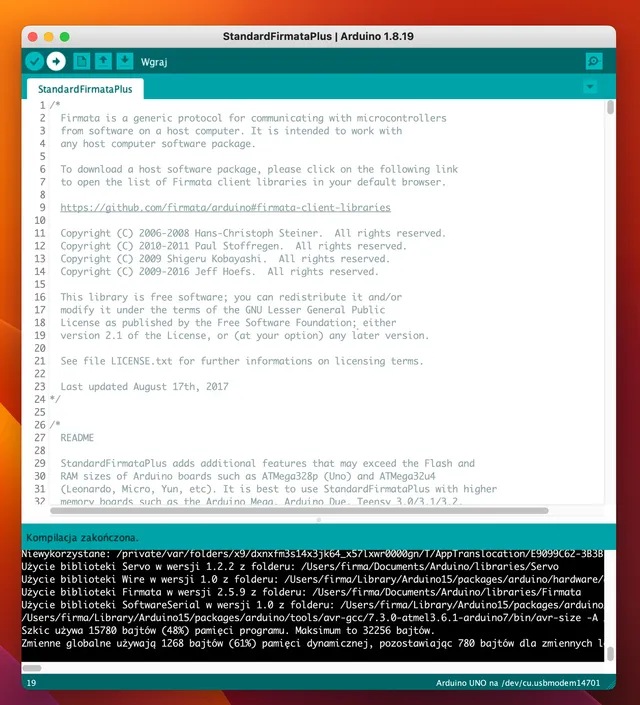The height and width of the screenshot is (705, 640).
Task: Click line number 19 in status bar
Action: (x=31, y=683)
